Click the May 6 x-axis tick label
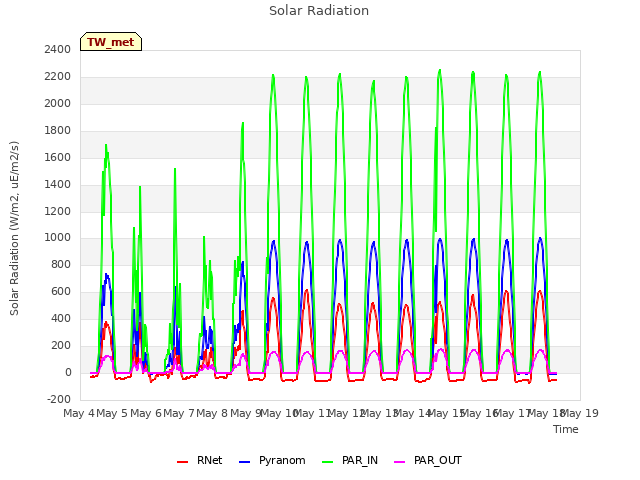 tap(146, 413)
